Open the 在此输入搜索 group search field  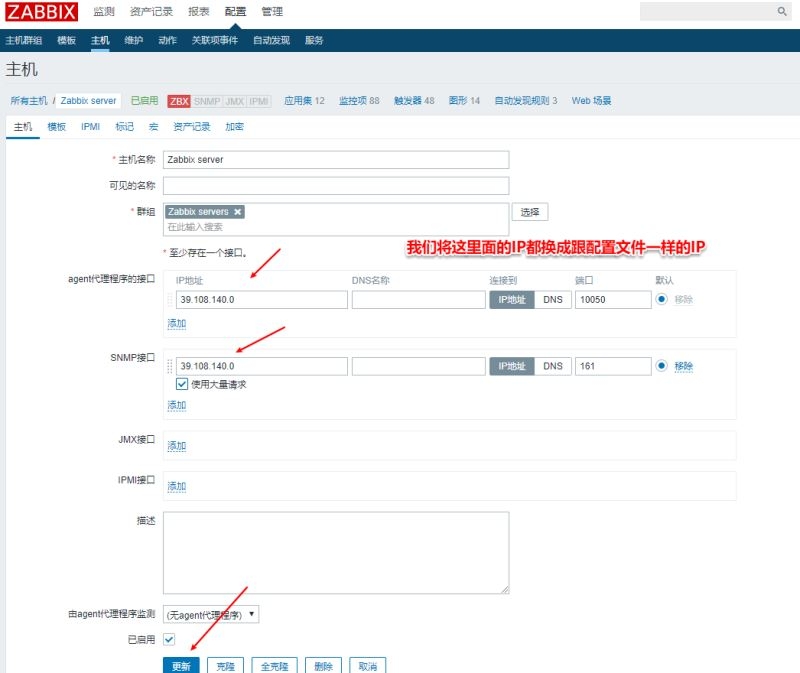pos(250,227)
